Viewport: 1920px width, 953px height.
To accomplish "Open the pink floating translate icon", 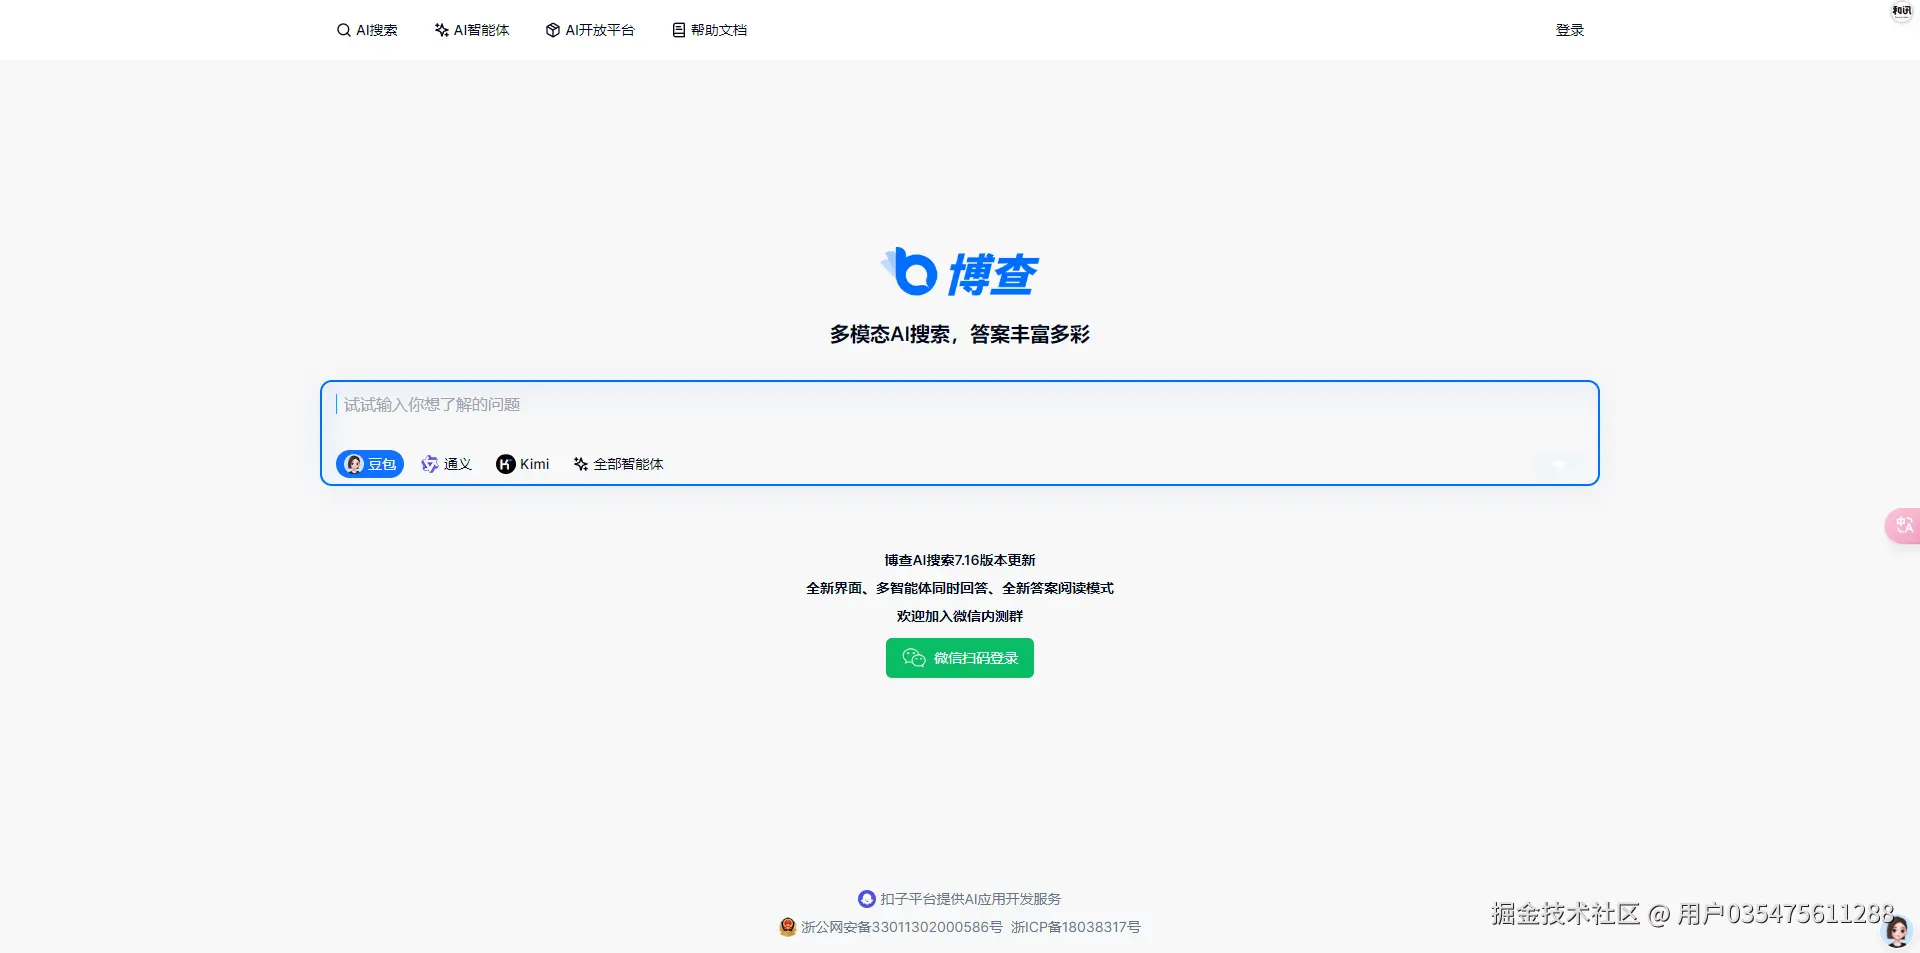I will click(1903, 526).
